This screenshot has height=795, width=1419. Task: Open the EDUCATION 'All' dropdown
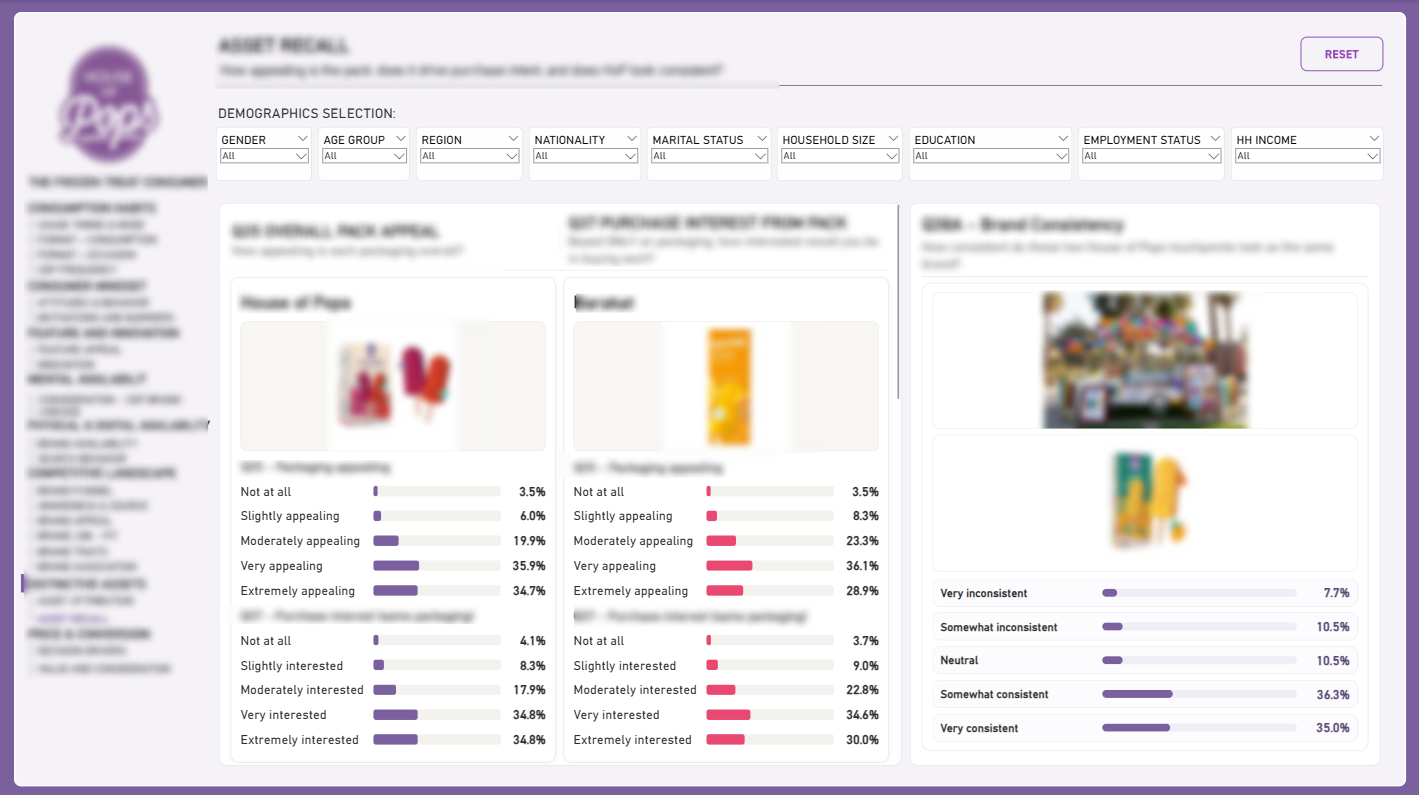990,156
